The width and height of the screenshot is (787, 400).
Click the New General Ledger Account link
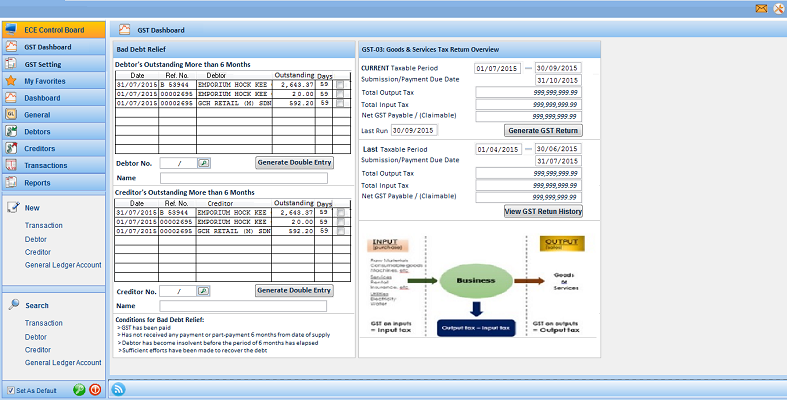tap(63, 265)
